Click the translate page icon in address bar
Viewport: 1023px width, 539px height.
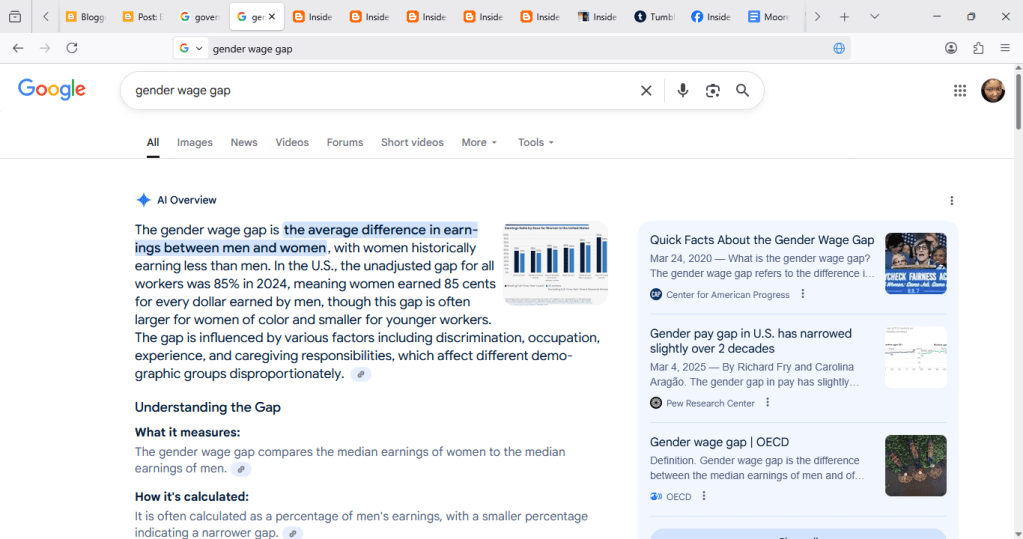(839, 48)
